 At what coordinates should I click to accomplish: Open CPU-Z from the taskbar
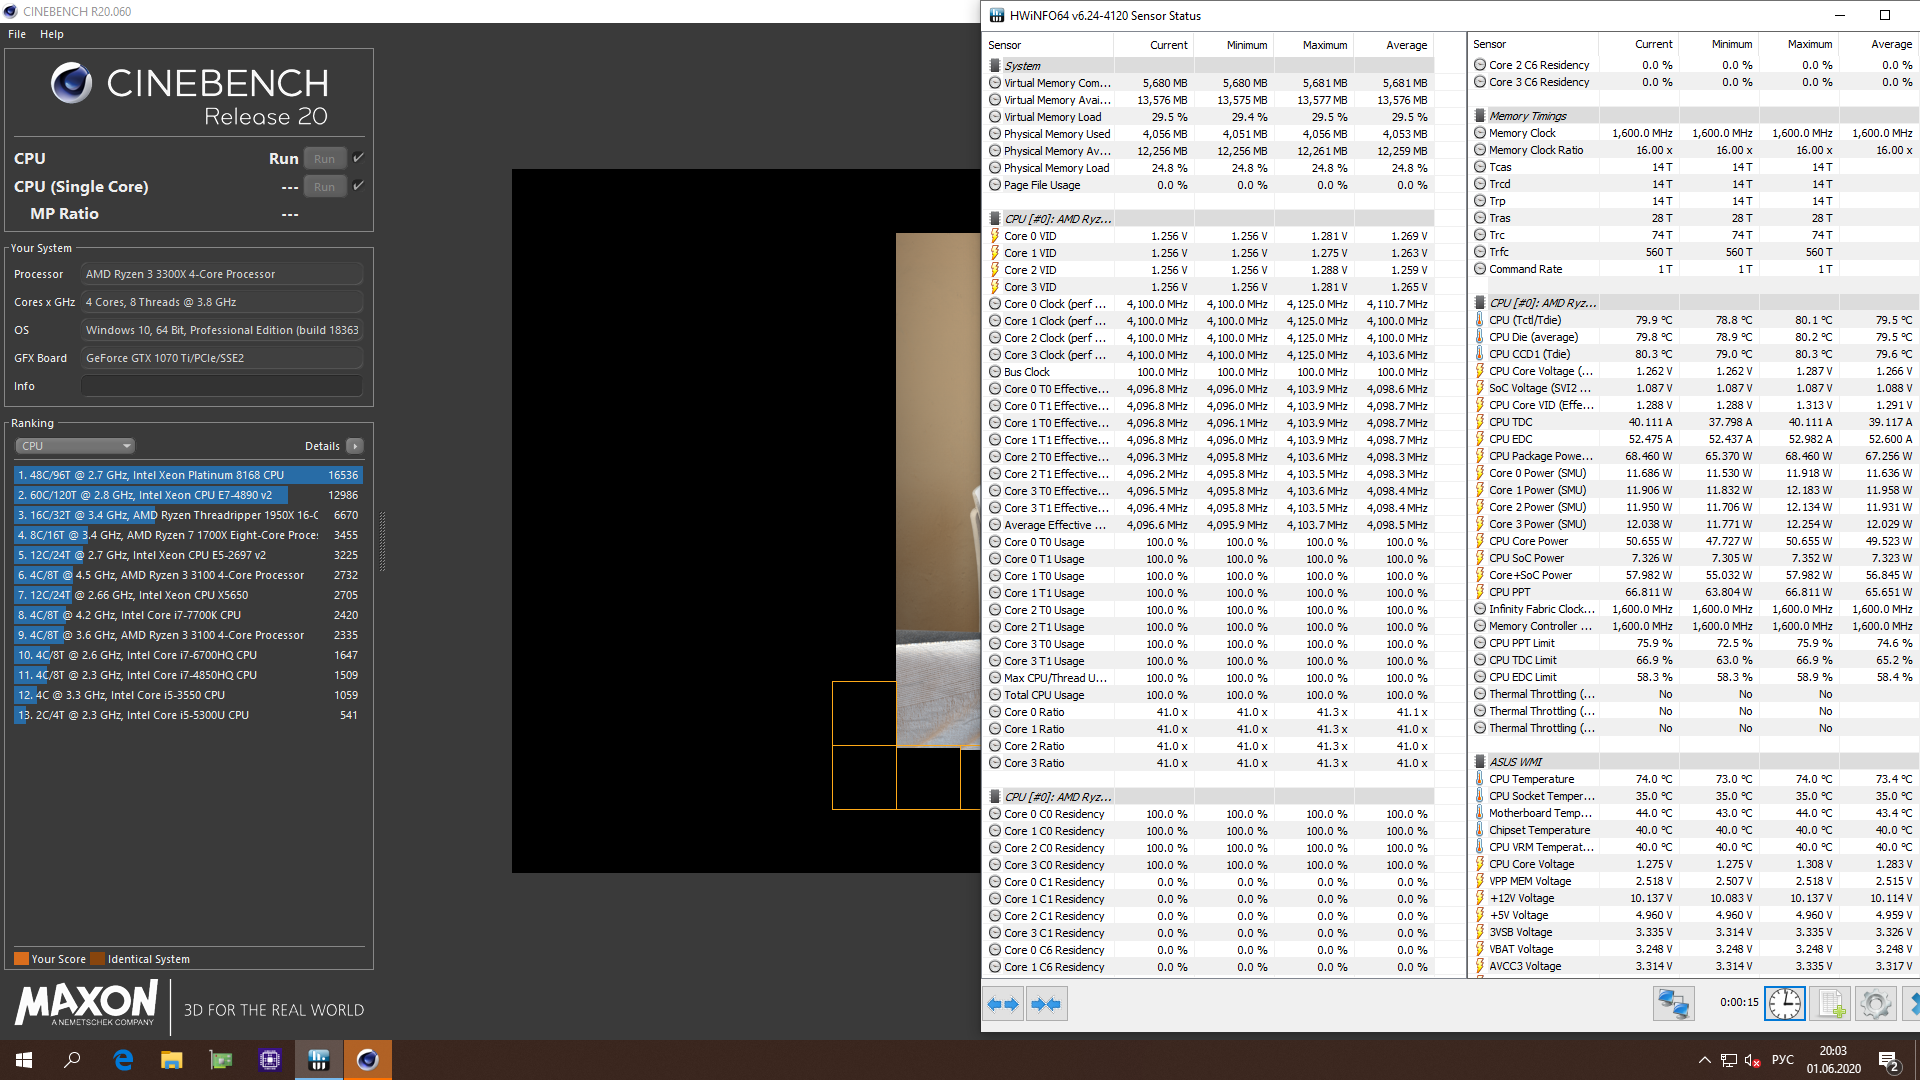tap(270, 1060)
